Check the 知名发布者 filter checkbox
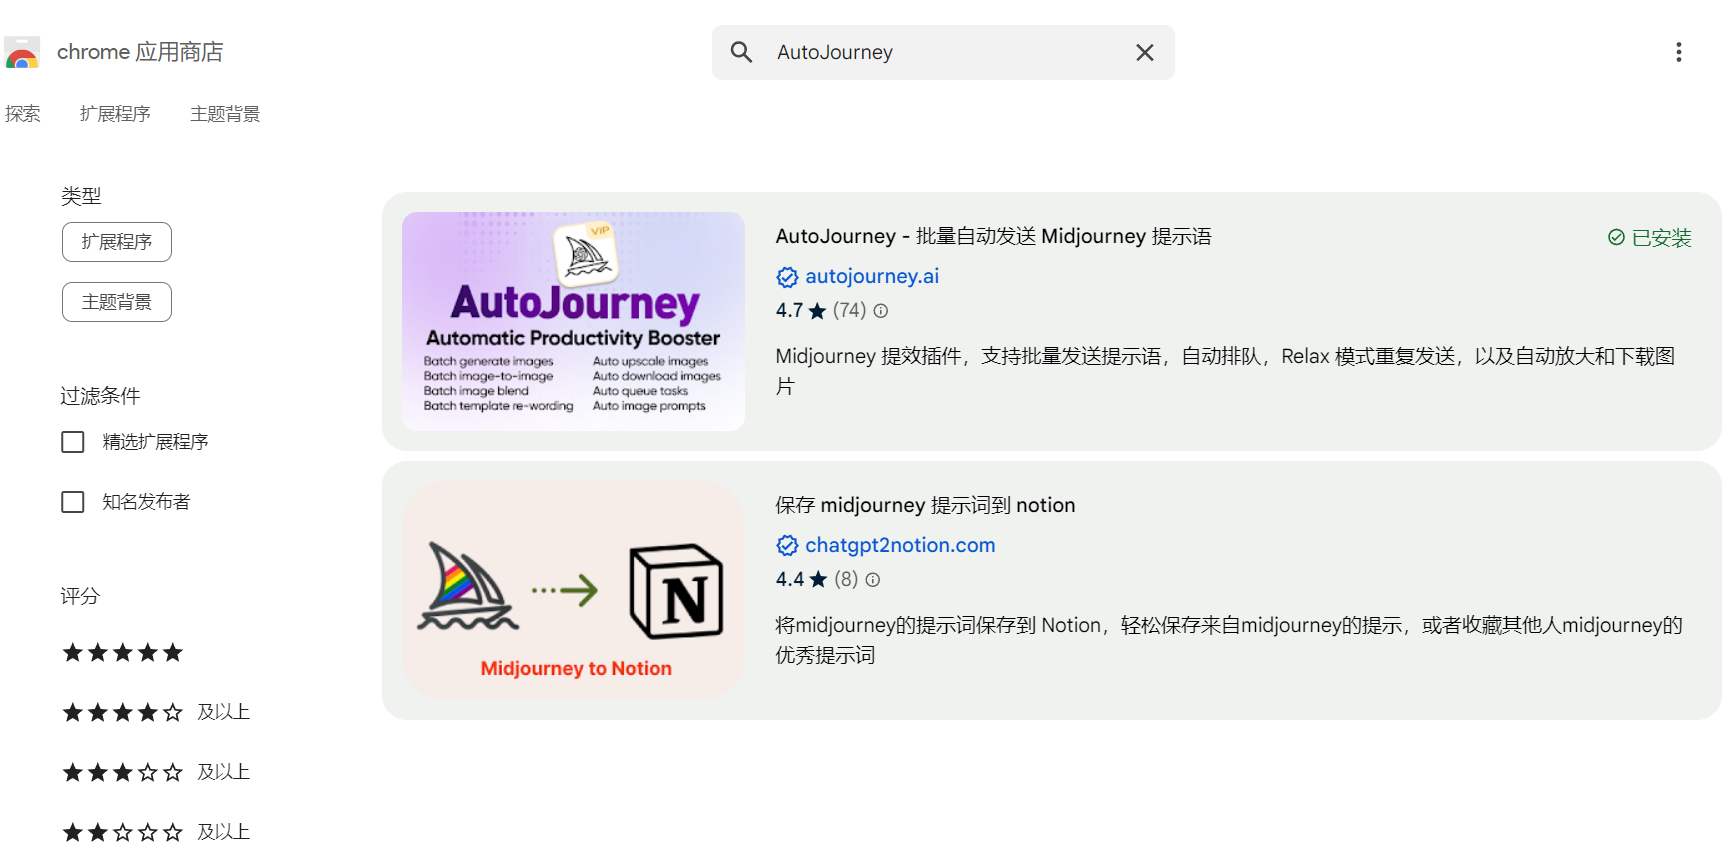Viewport: 1723px width, 862px height. tap(73, 502)
